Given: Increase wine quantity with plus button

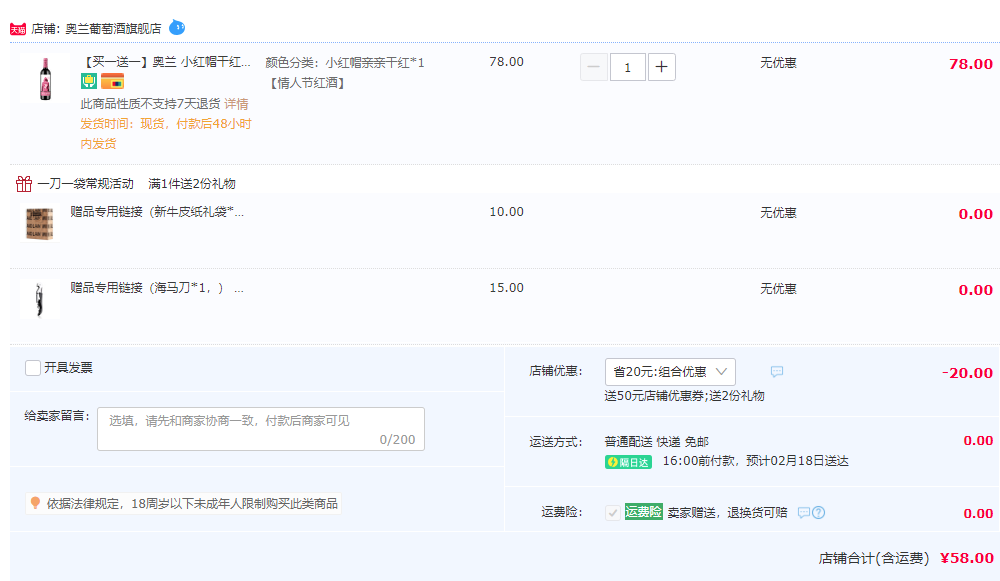Looking at the screenshot, I should (x=661, y=67).
